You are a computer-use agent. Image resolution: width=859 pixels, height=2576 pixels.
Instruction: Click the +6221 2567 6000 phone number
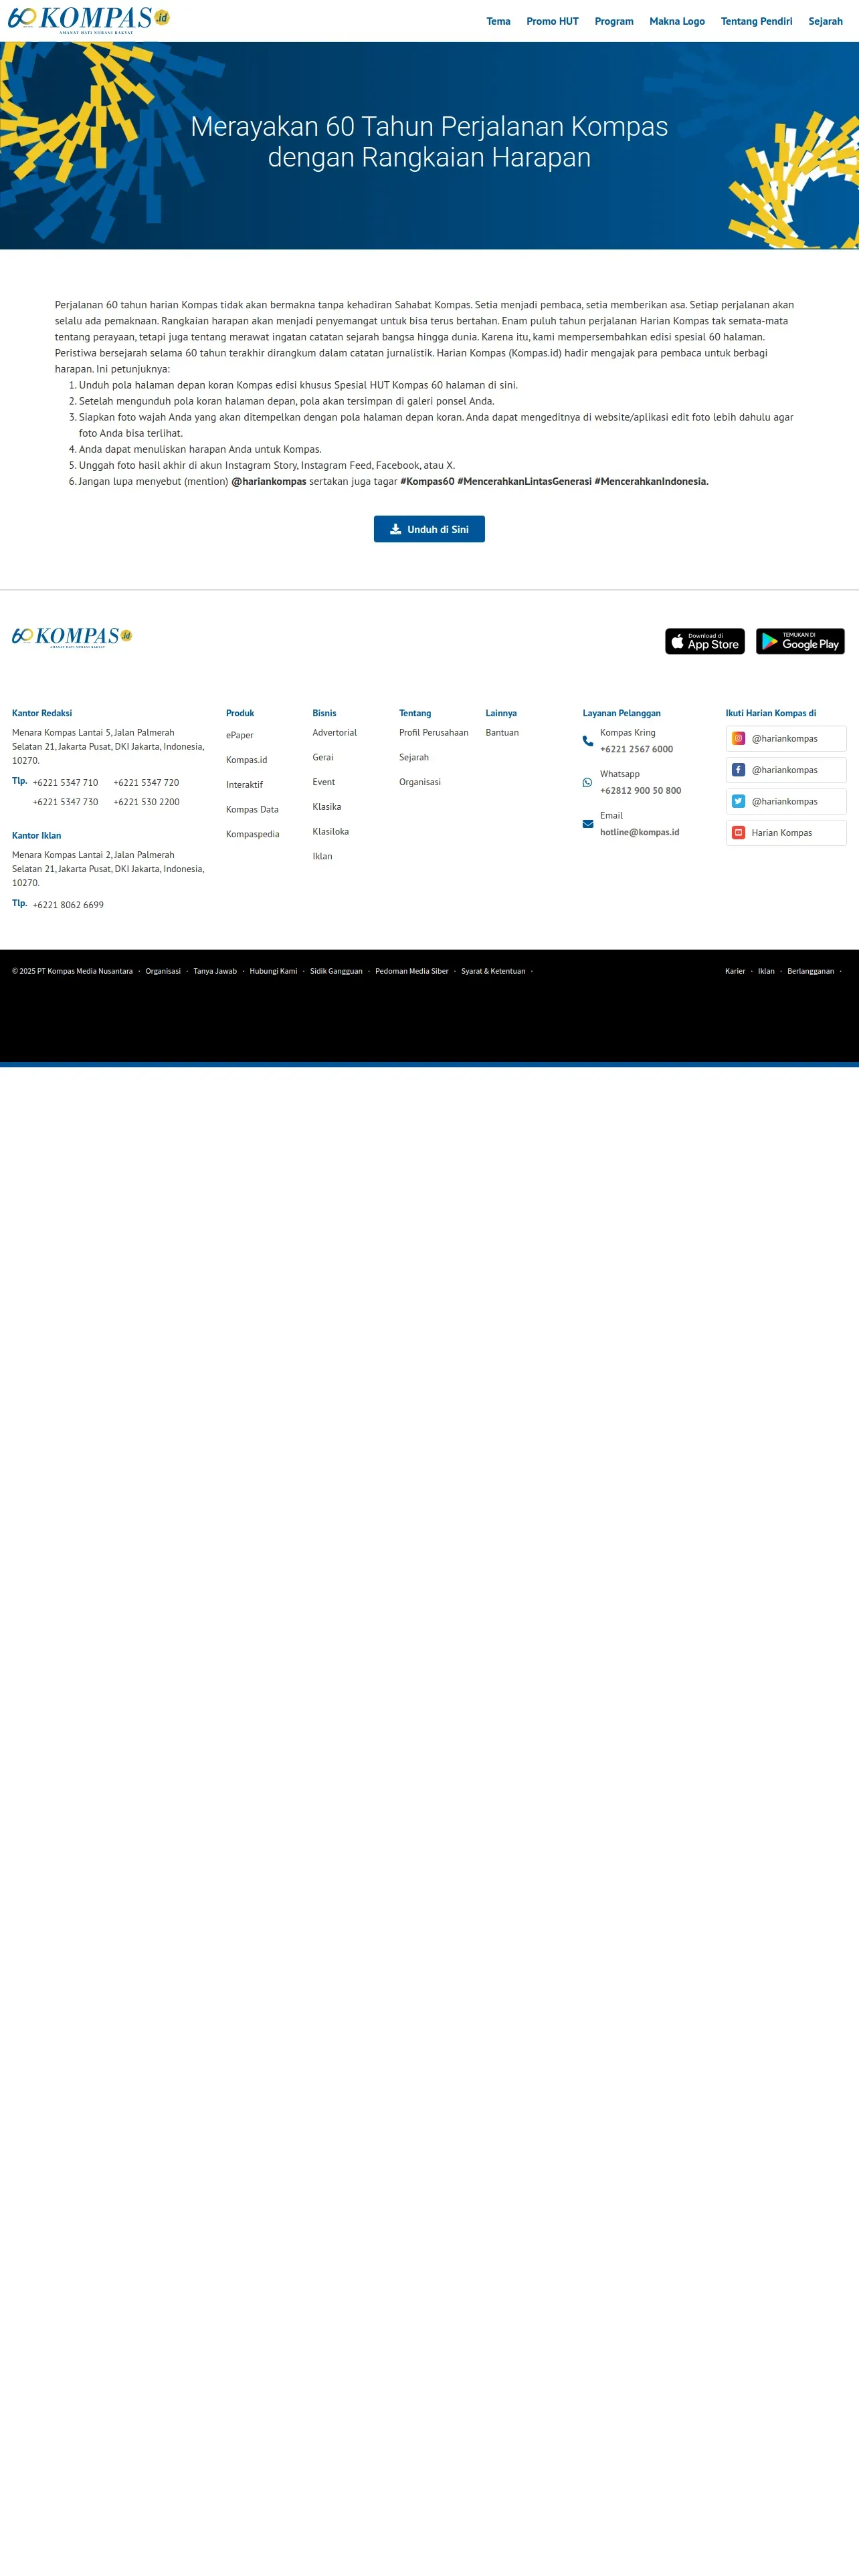636,749
